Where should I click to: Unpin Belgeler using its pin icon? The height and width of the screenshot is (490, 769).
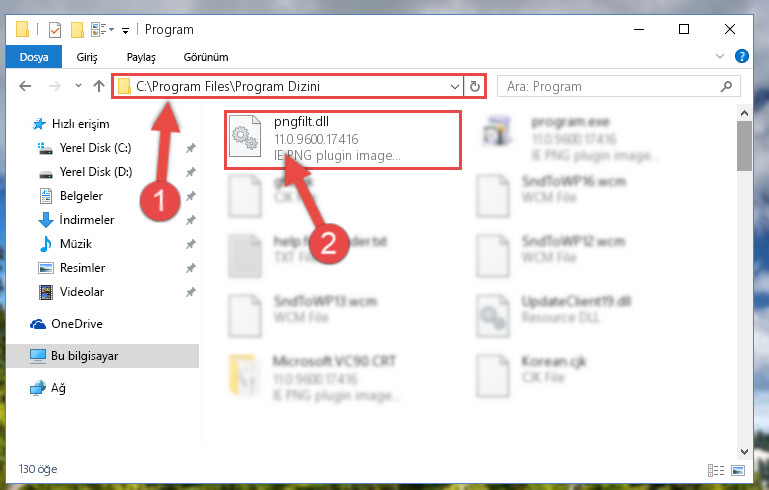pos(191,196)
